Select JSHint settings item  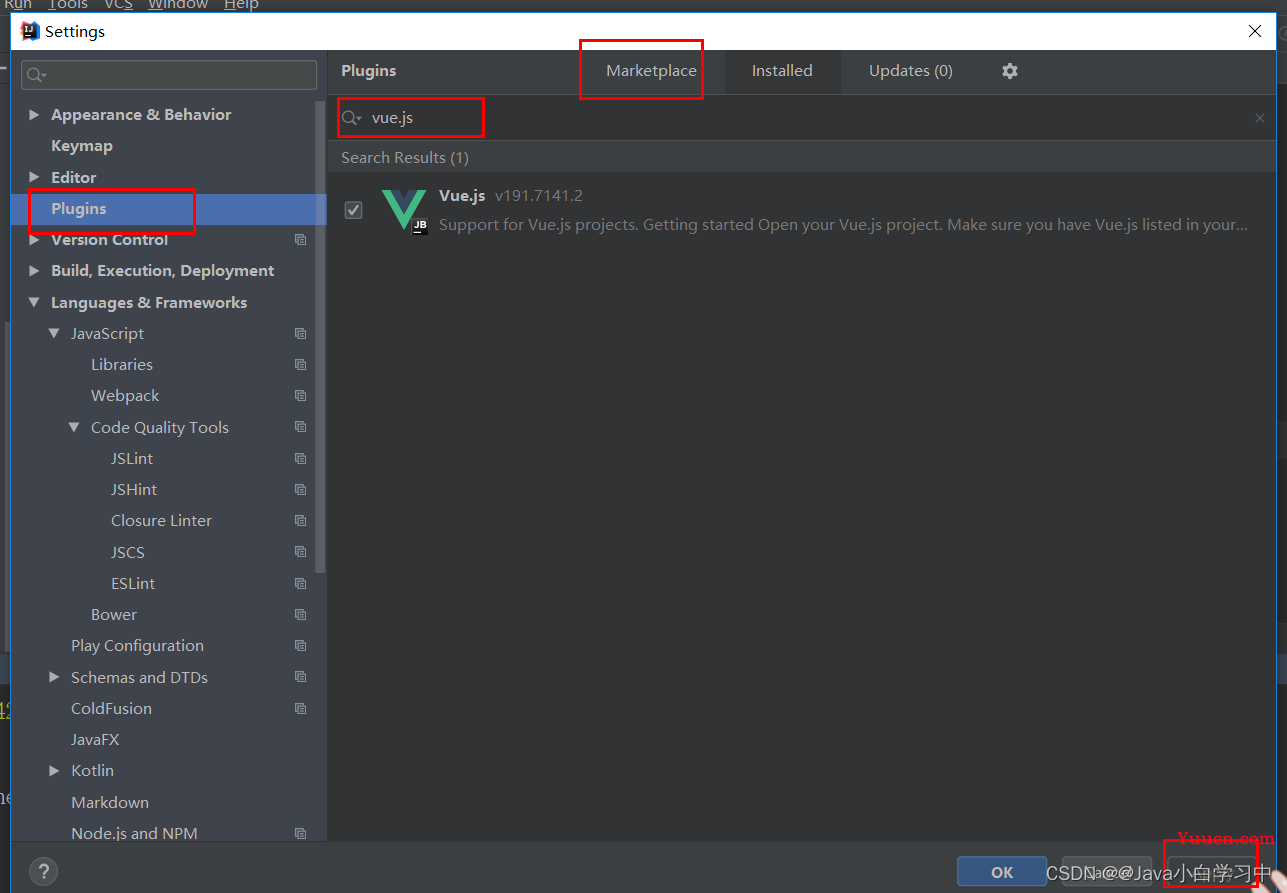[x=134, y=490]
